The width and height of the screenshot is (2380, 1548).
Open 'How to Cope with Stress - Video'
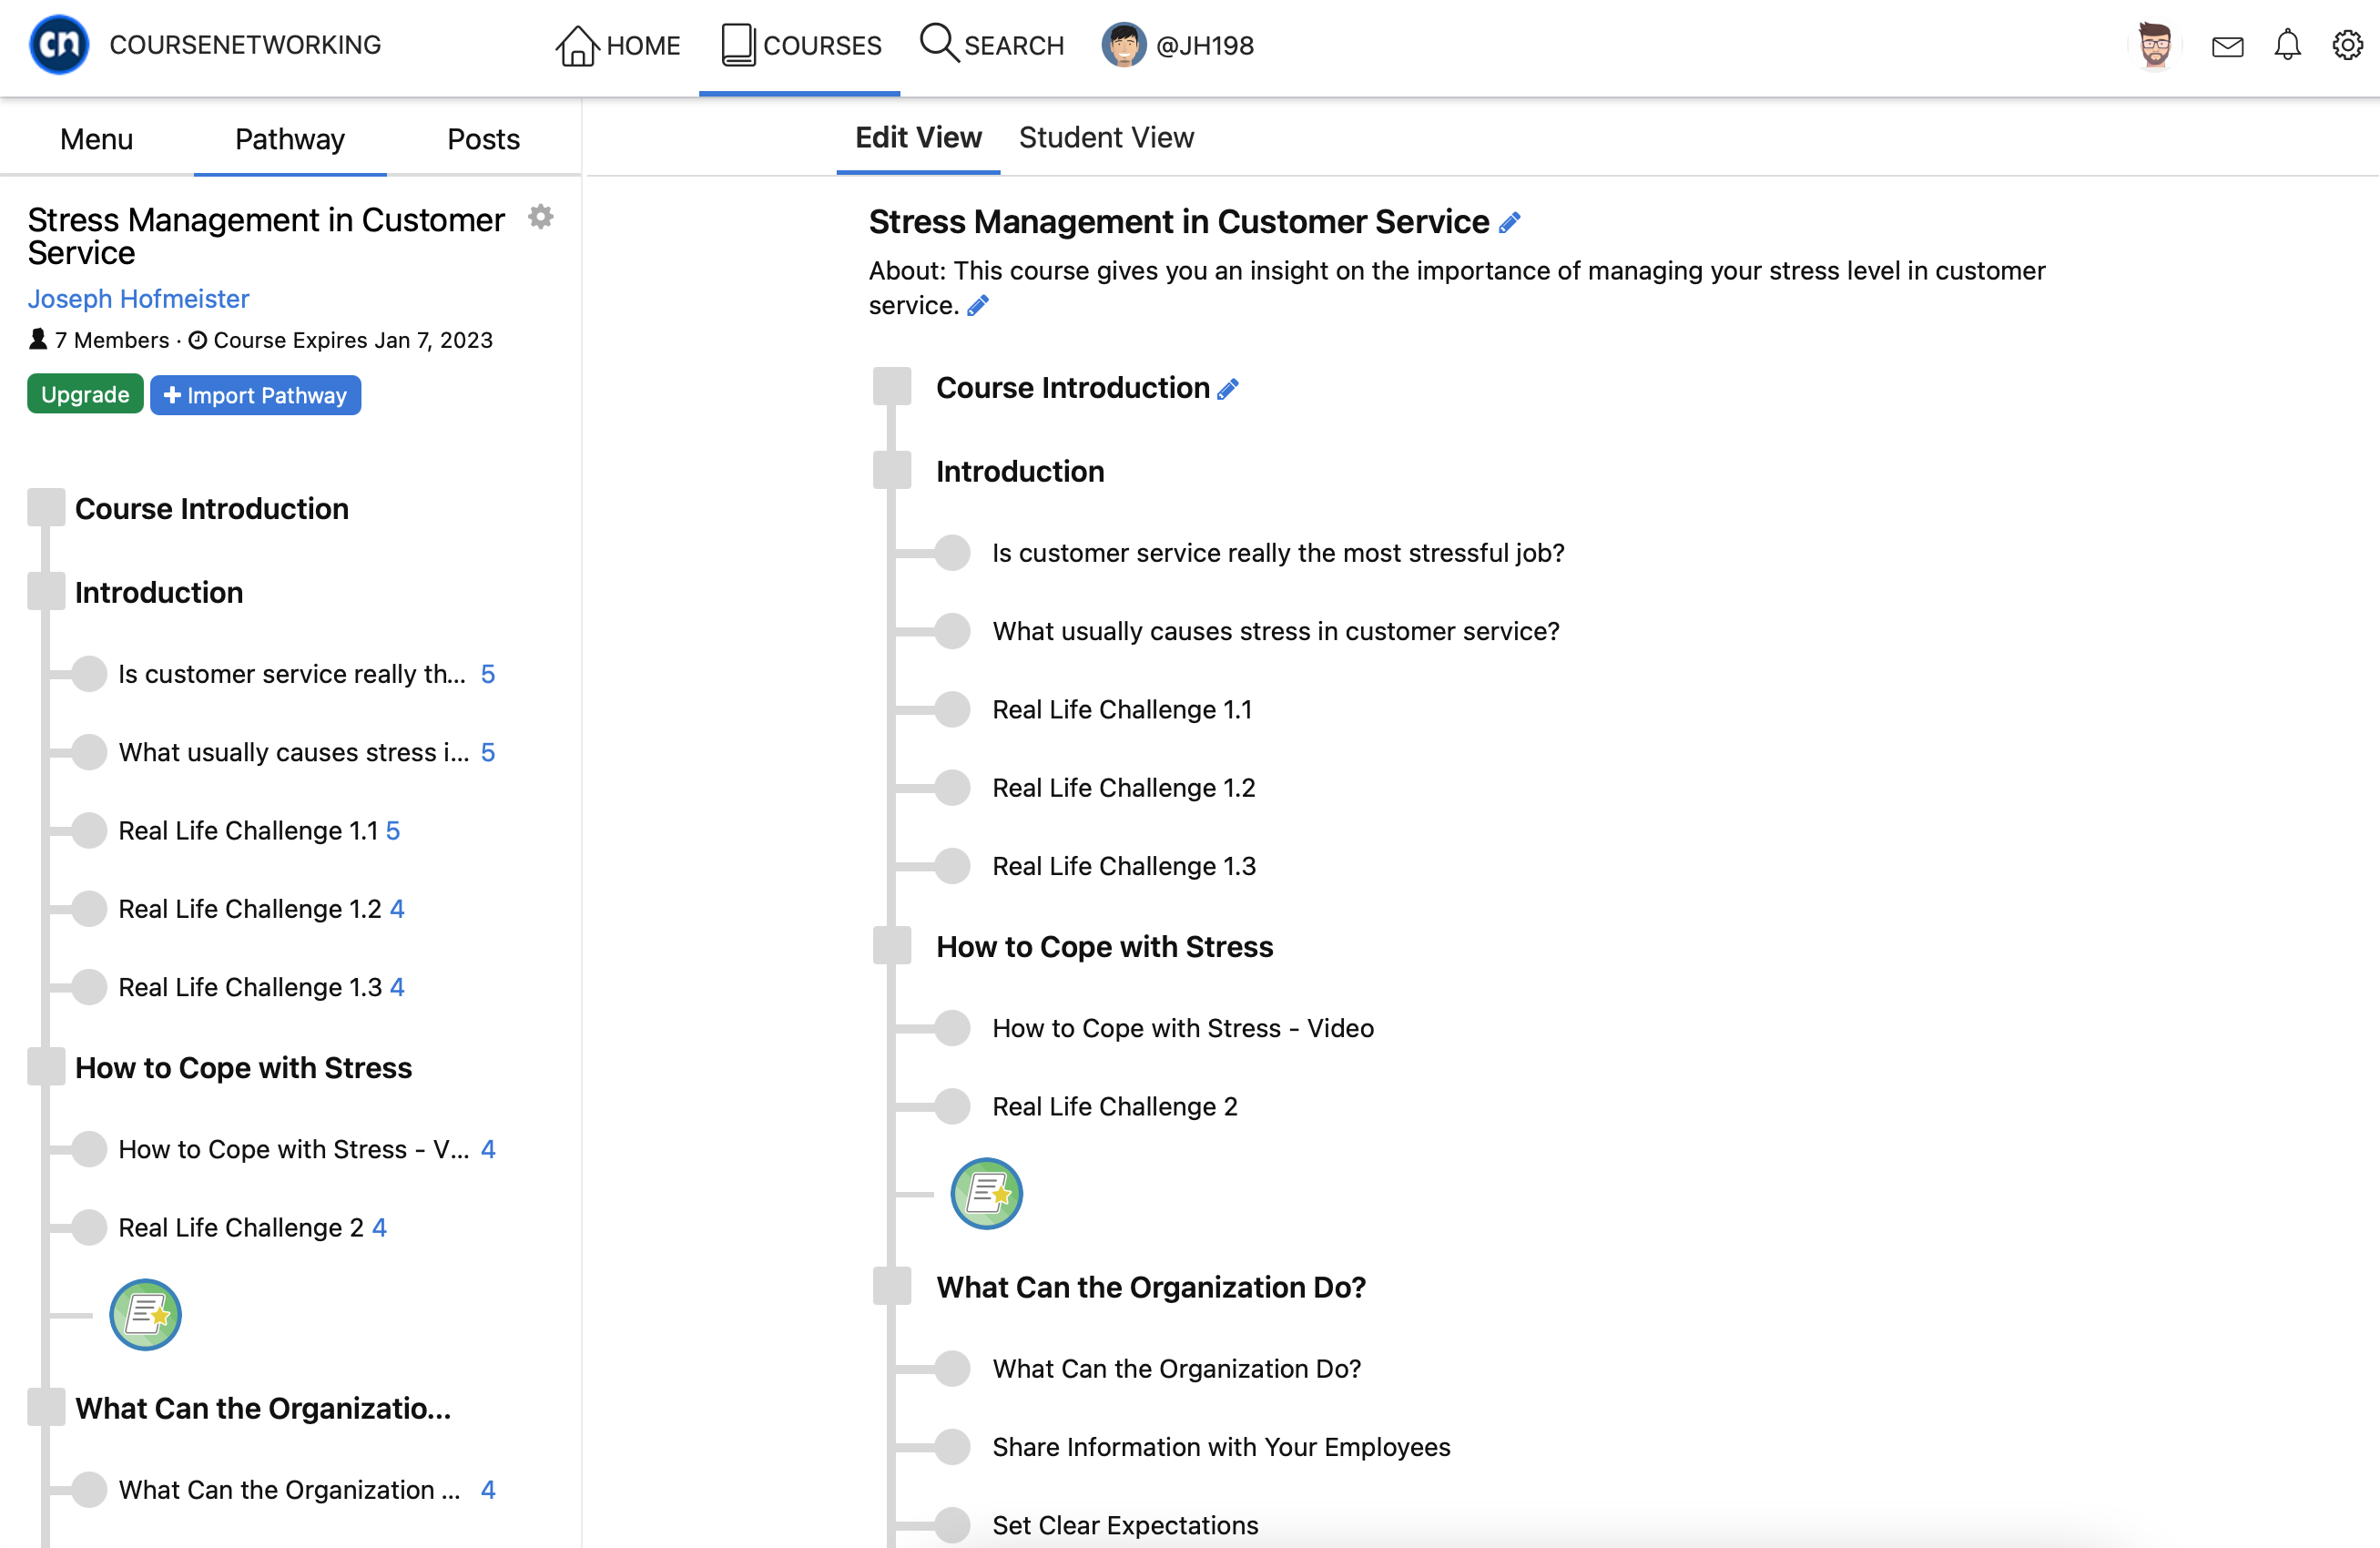(x=1183, y=1028)
